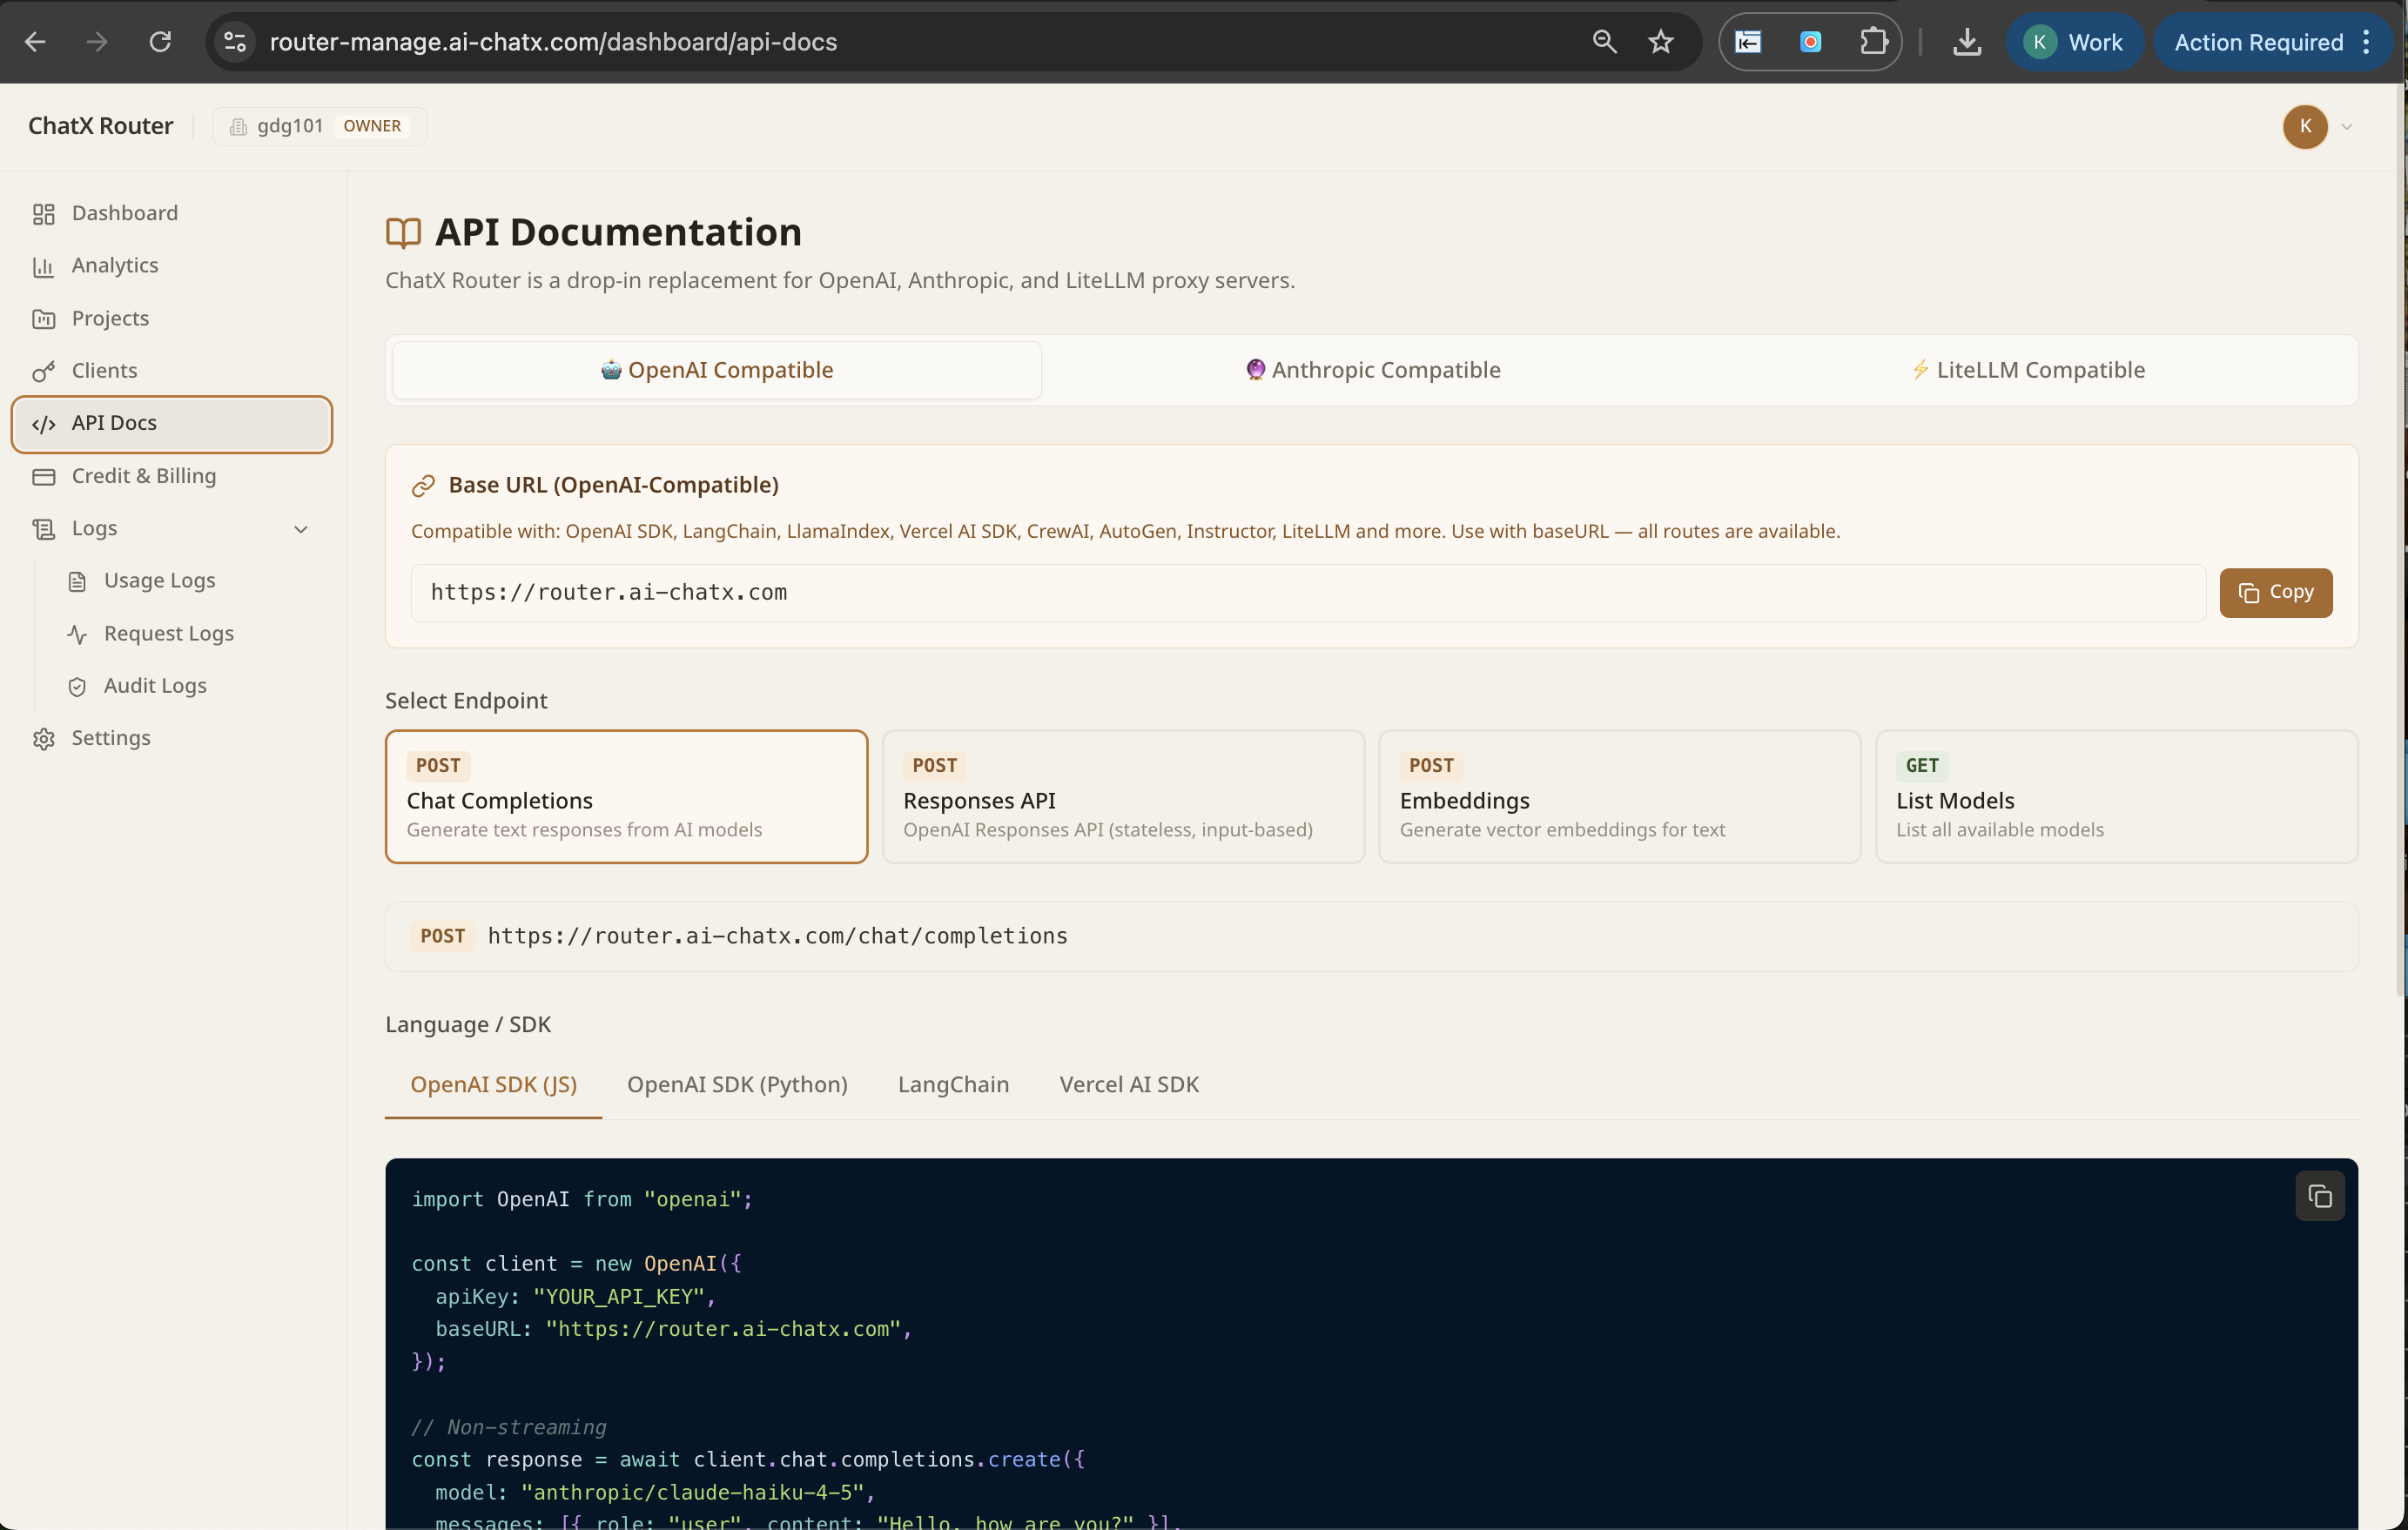Open Request Logs

coord(188,633)
